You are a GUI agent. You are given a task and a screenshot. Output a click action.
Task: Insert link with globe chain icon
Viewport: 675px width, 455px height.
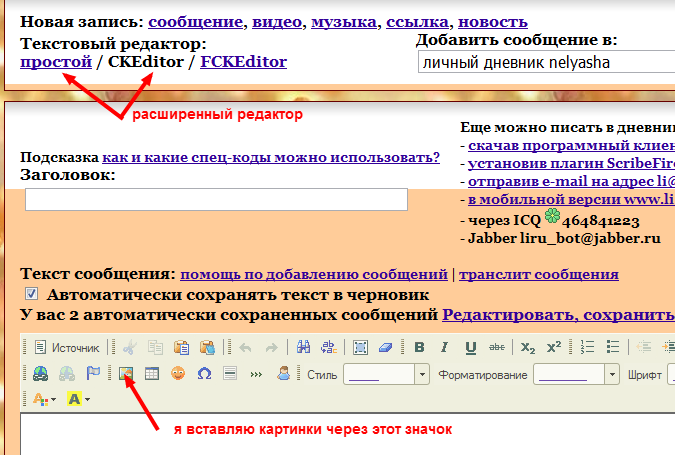pyautogui.click(x=40, y=374)
